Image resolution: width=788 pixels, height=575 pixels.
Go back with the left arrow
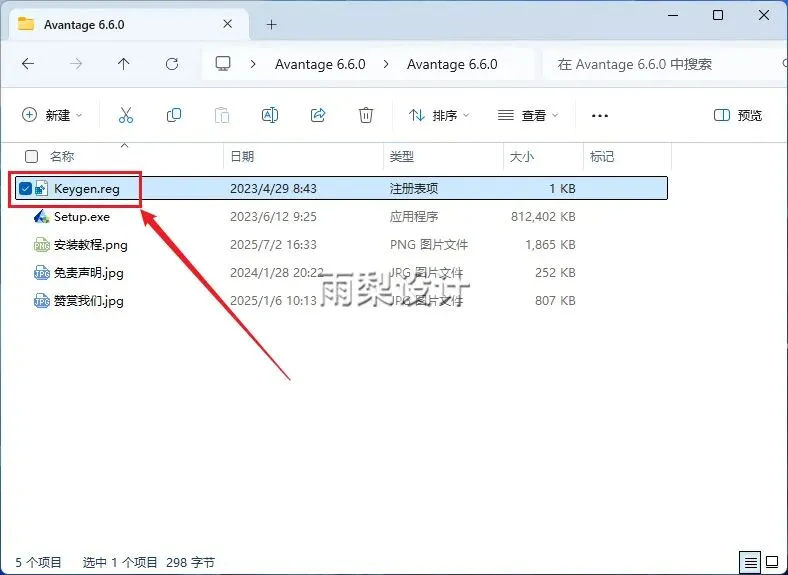coord(28,64)
